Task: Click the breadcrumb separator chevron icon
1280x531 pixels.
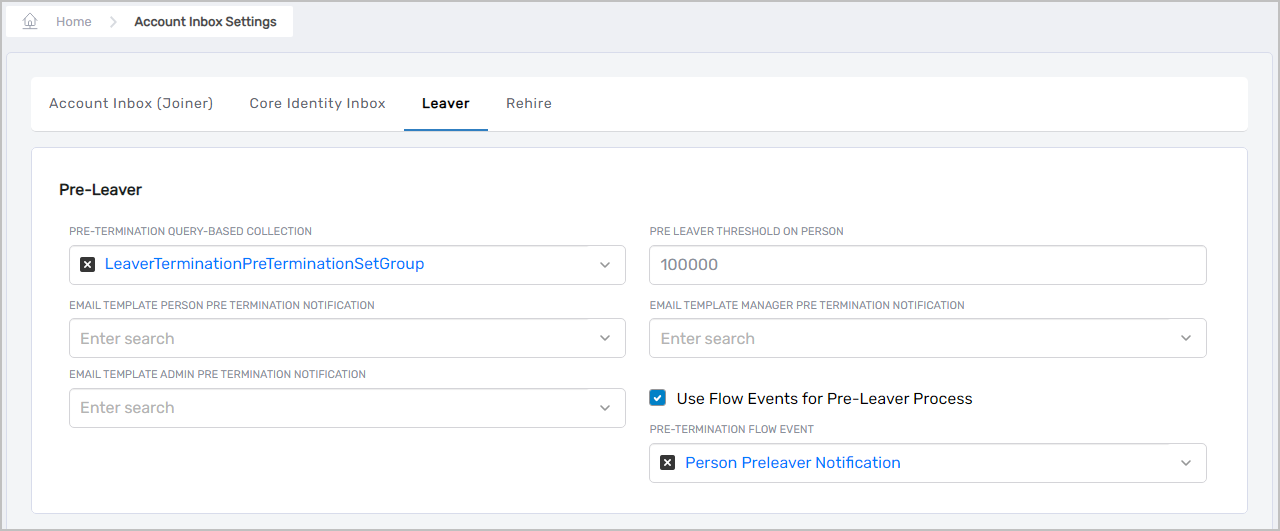Action: (x=113, y=22)
